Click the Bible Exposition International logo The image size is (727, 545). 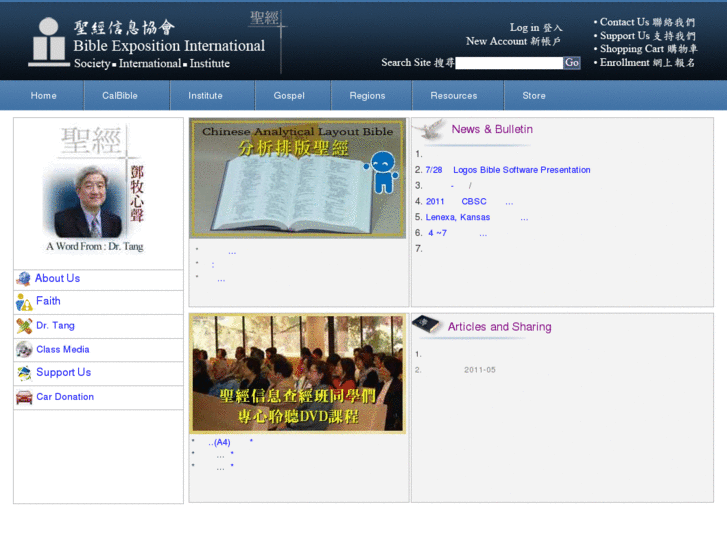(x=147, y=44)
